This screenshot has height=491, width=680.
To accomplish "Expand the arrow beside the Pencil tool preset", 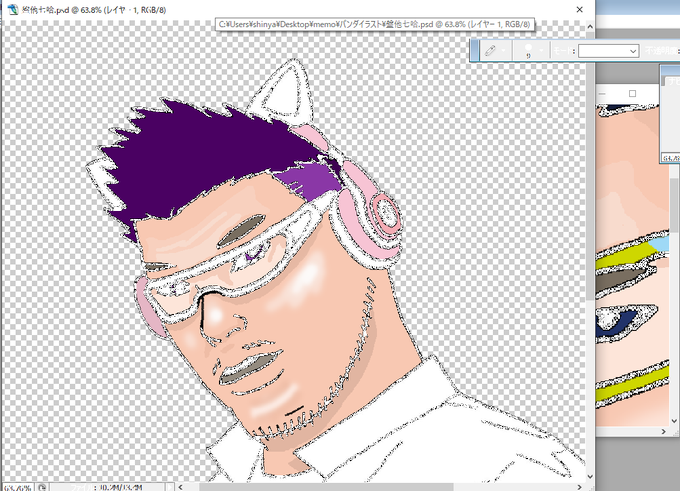I will [503, 51].
